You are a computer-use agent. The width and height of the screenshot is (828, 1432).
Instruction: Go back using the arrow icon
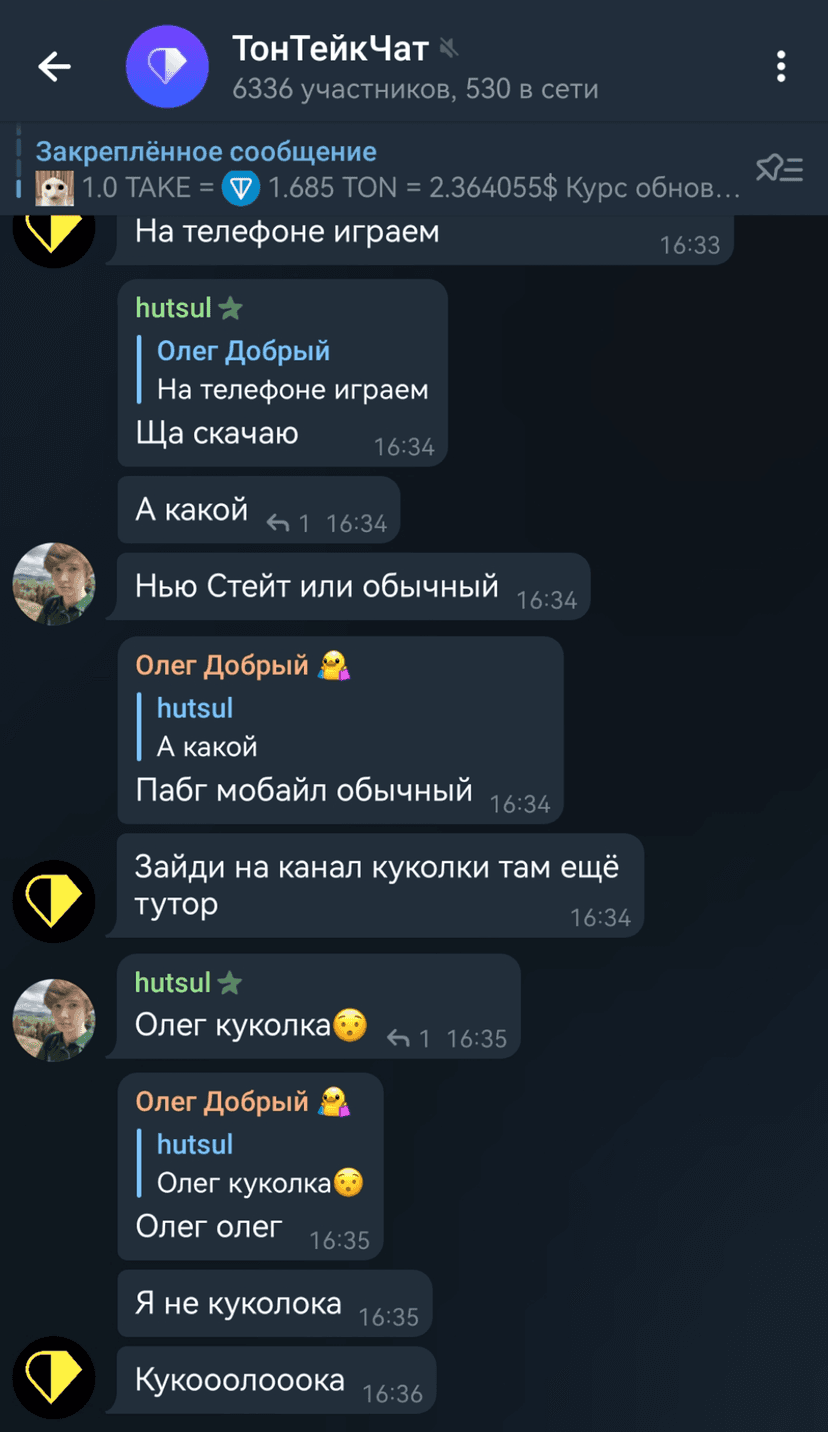54,67
